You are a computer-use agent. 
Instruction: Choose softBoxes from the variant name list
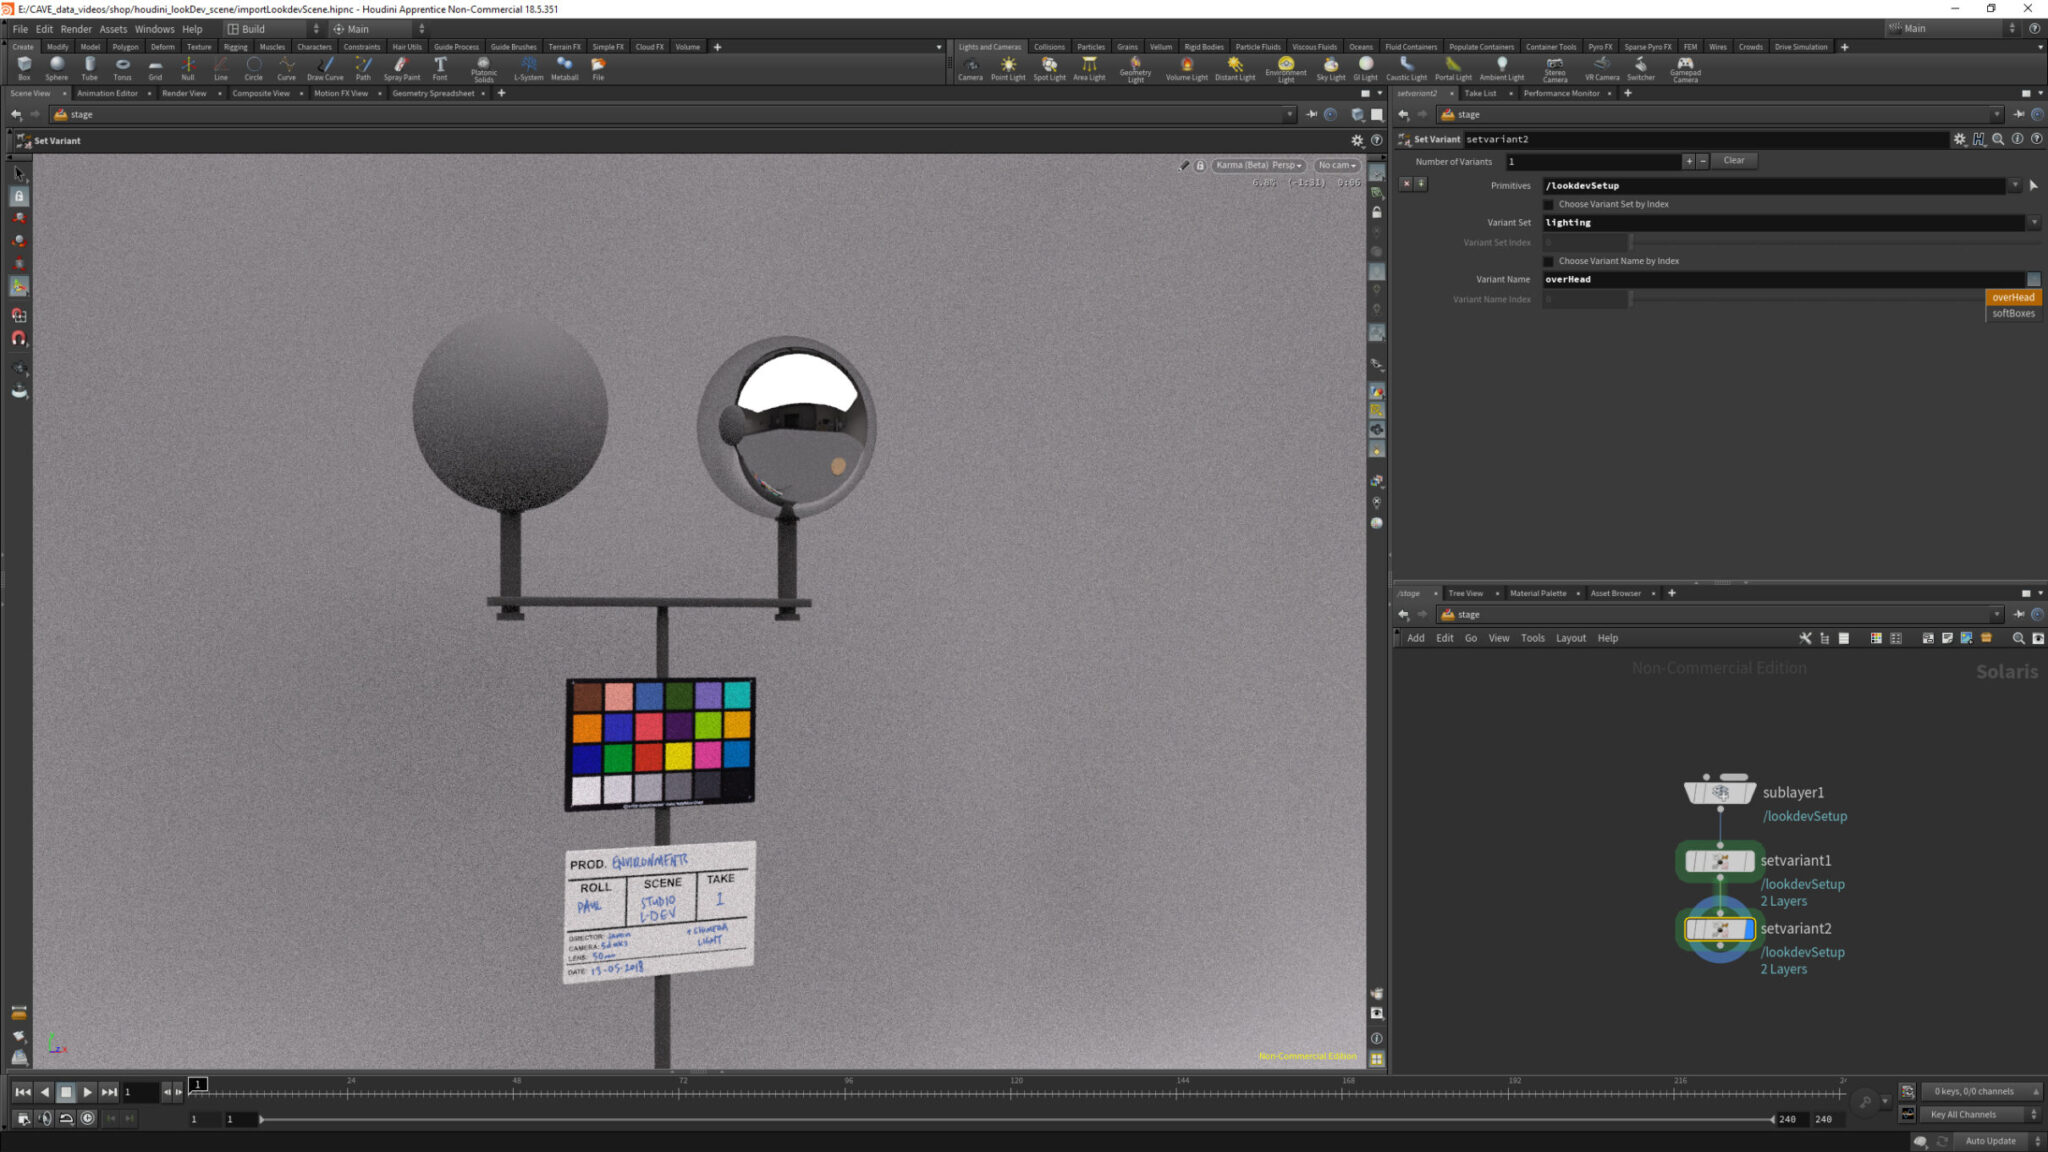[x=2012, y=313]
